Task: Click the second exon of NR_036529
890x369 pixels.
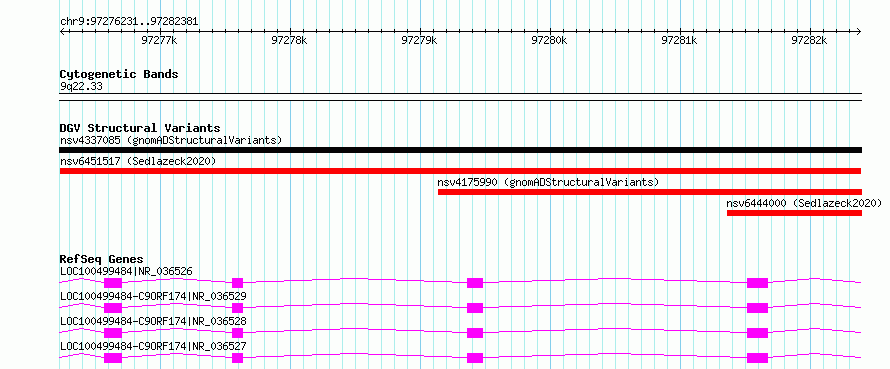Action: 238,308
